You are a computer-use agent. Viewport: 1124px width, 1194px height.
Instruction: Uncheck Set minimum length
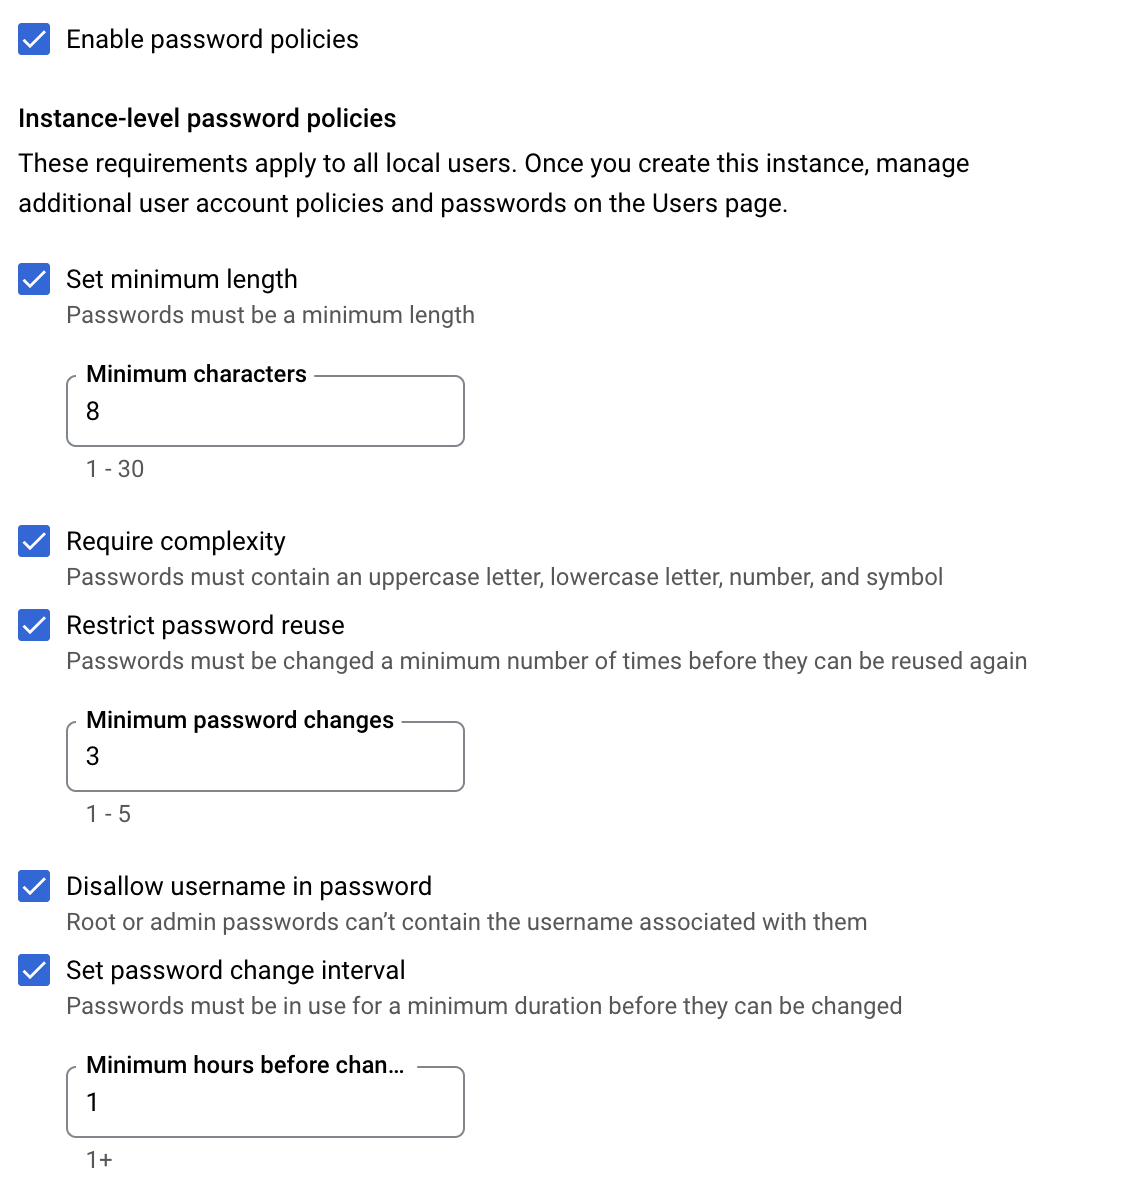click(33, 280)
